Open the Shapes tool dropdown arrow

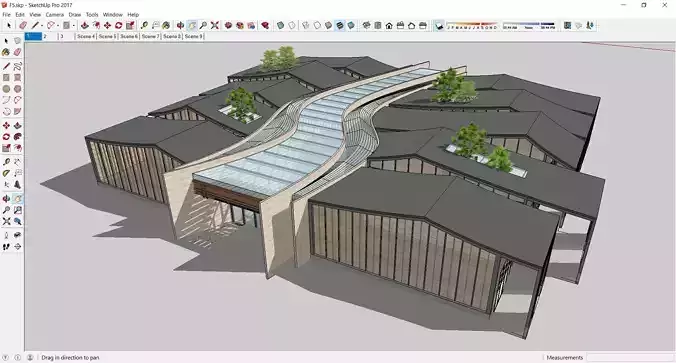74,25
